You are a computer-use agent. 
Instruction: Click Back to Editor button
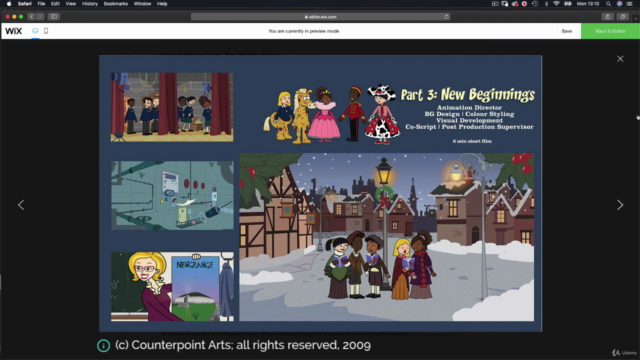pyautogui.click(x=610, y=31)
